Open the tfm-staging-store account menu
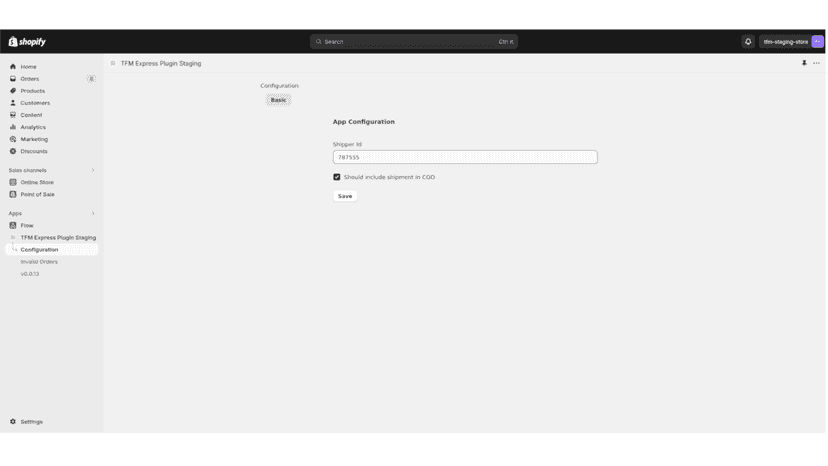 (791, 42)
